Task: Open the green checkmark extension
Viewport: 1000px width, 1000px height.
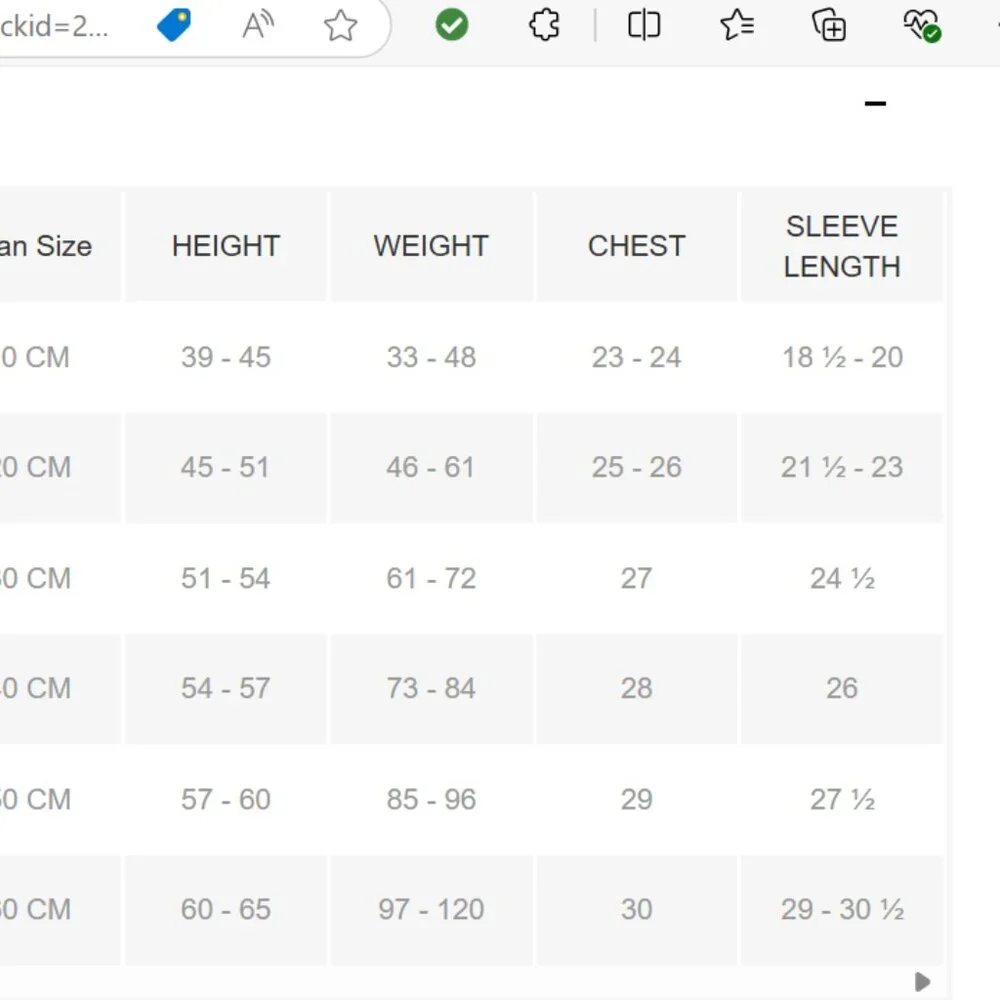Action: [x=452, y=25]
